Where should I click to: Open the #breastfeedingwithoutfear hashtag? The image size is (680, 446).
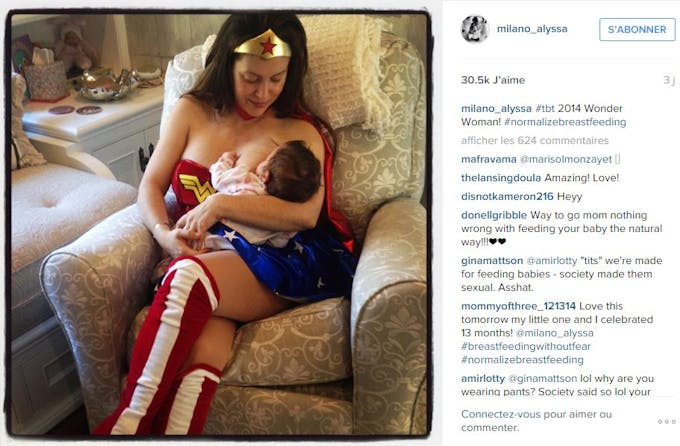526,346
